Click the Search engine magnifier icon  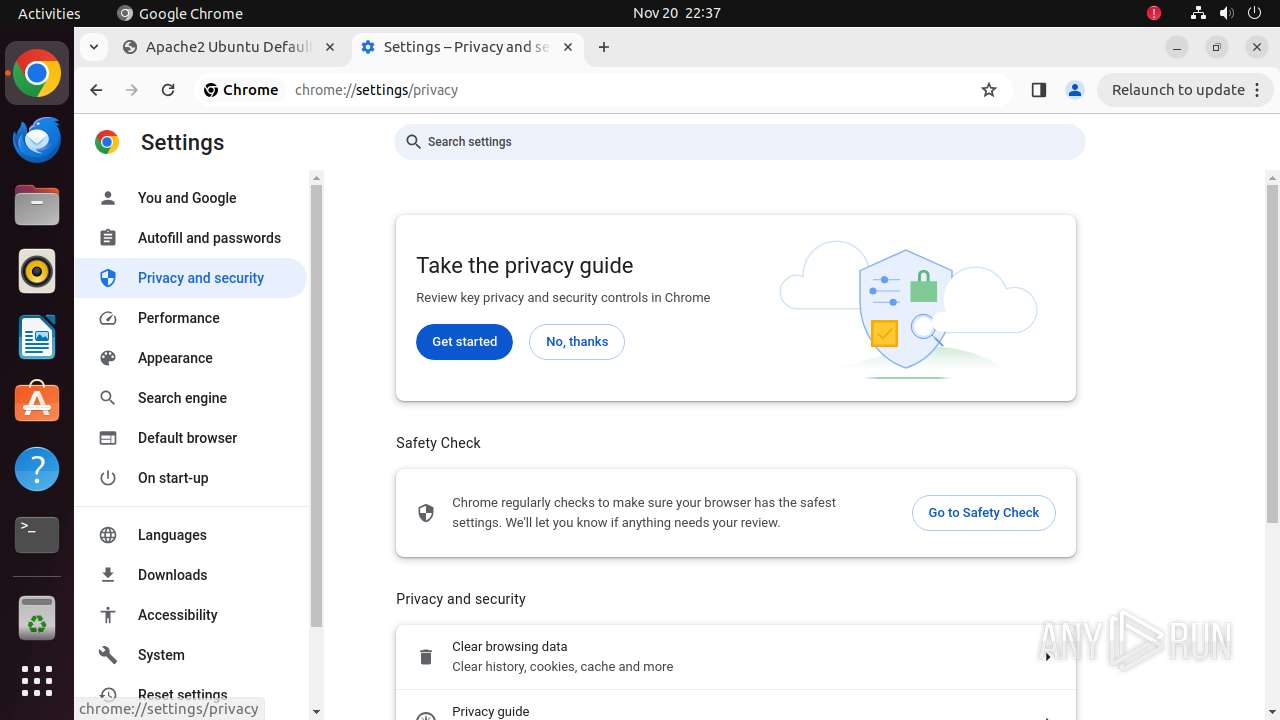point(108,398)
